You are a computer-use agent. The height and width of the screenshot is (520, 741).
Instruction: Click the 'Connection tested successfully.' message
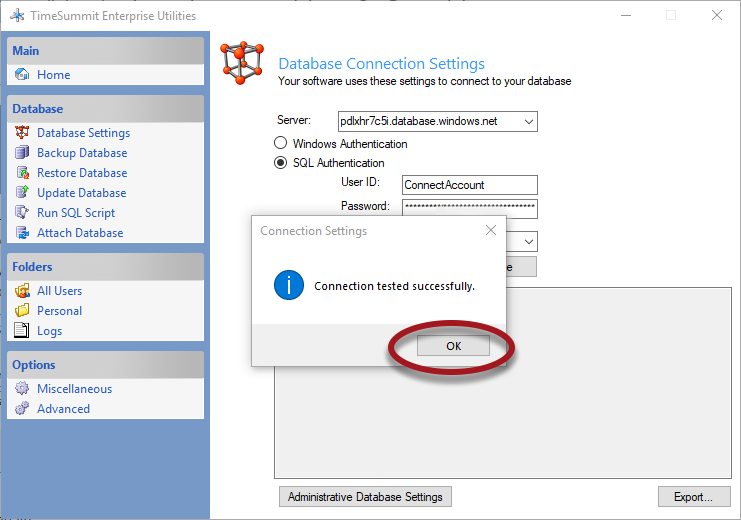(395, 286)
